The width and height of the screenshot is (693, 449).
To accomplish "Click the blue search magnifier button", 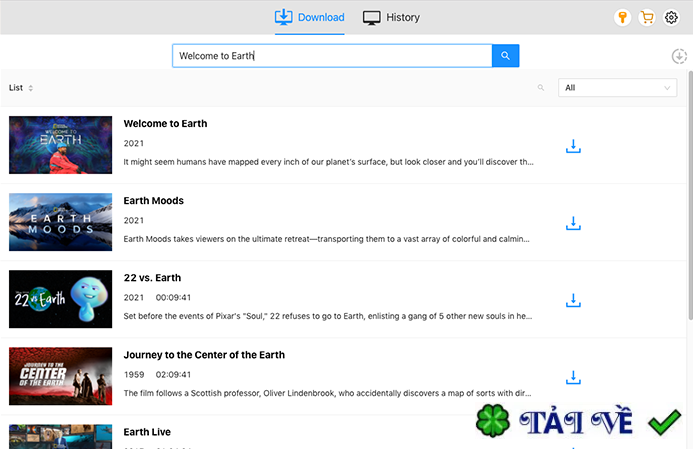I will pos(505,56).
